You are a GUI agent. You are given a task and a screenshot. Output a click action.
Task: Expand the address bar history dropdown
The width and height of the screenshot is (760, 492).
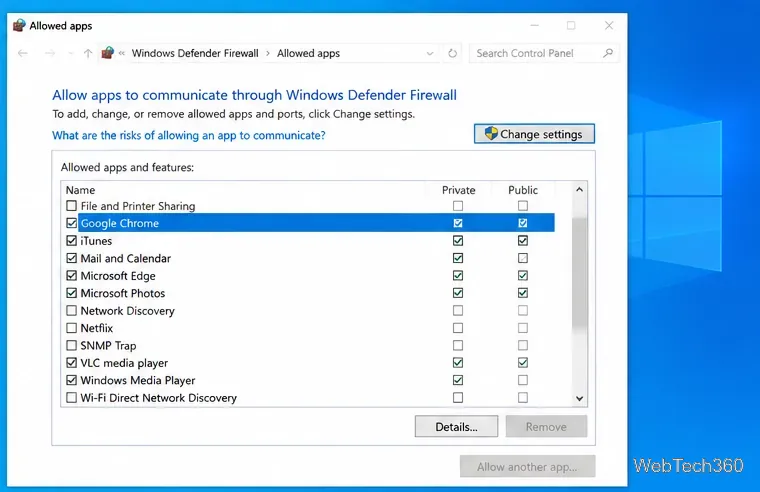coord(429,53)
